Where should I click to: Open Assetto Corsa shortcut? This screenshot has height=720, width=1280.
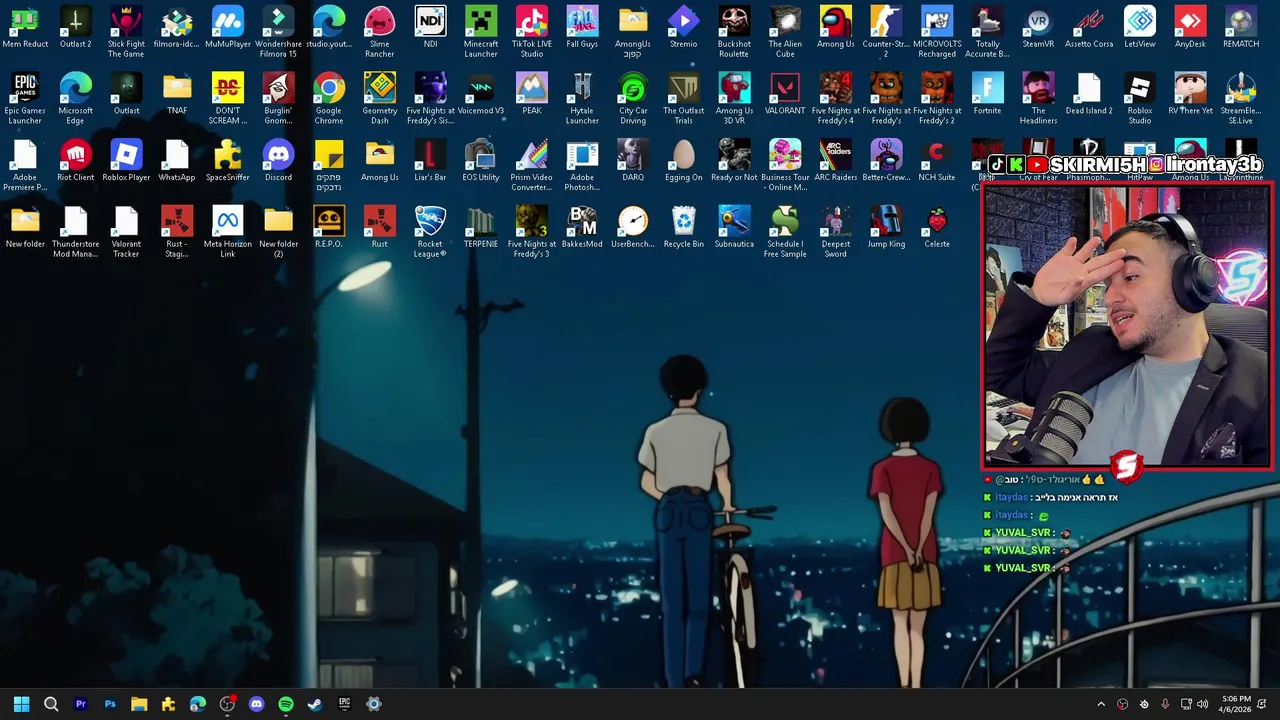1089,28
